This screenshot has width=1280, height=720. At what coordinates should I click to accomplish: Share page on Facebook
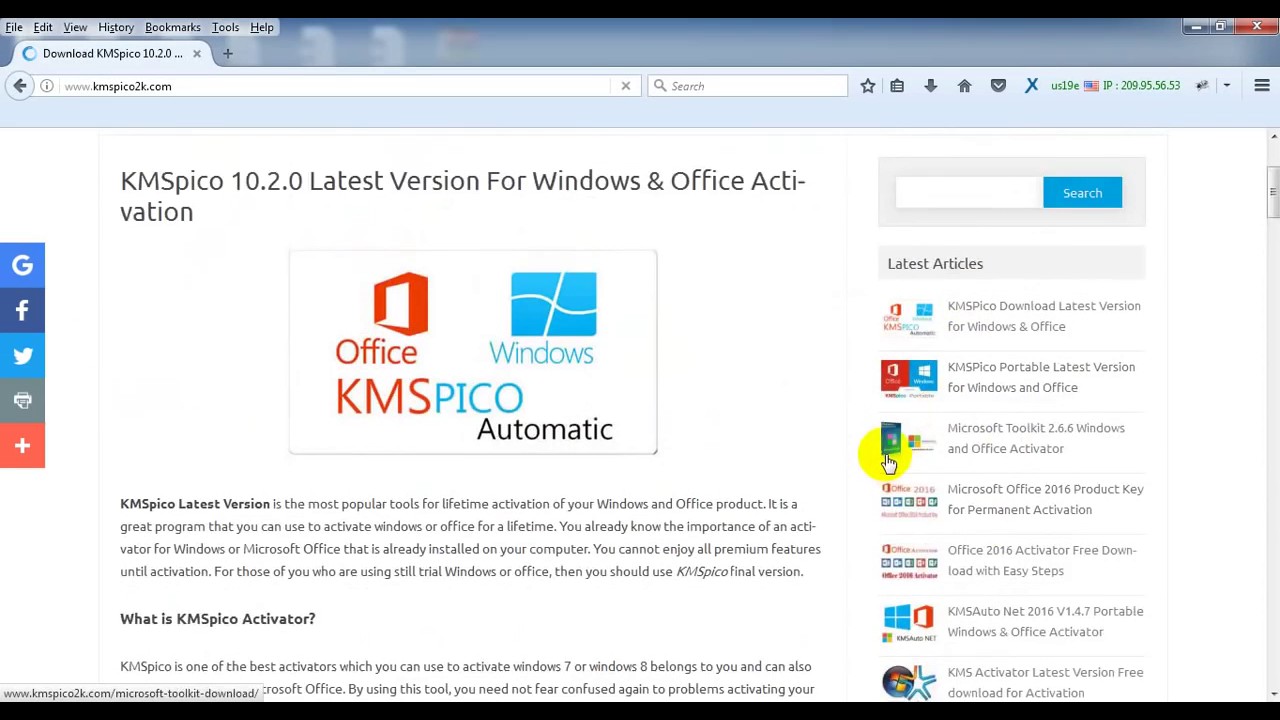22,311
